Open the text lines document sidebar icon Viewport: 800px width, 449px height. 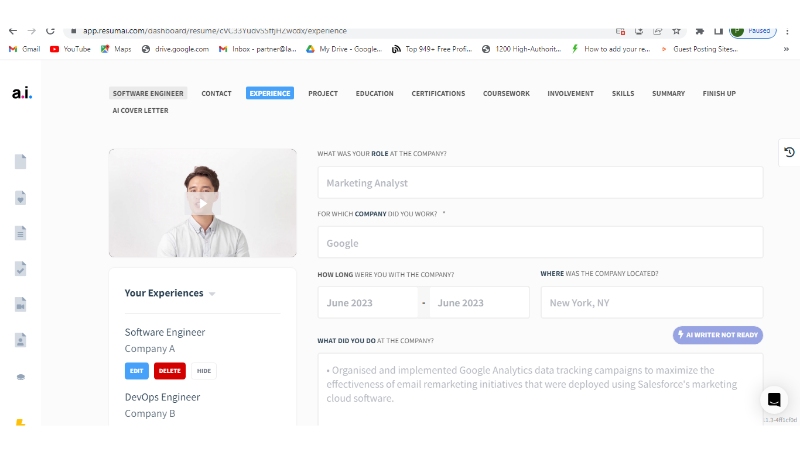(20, 233)
